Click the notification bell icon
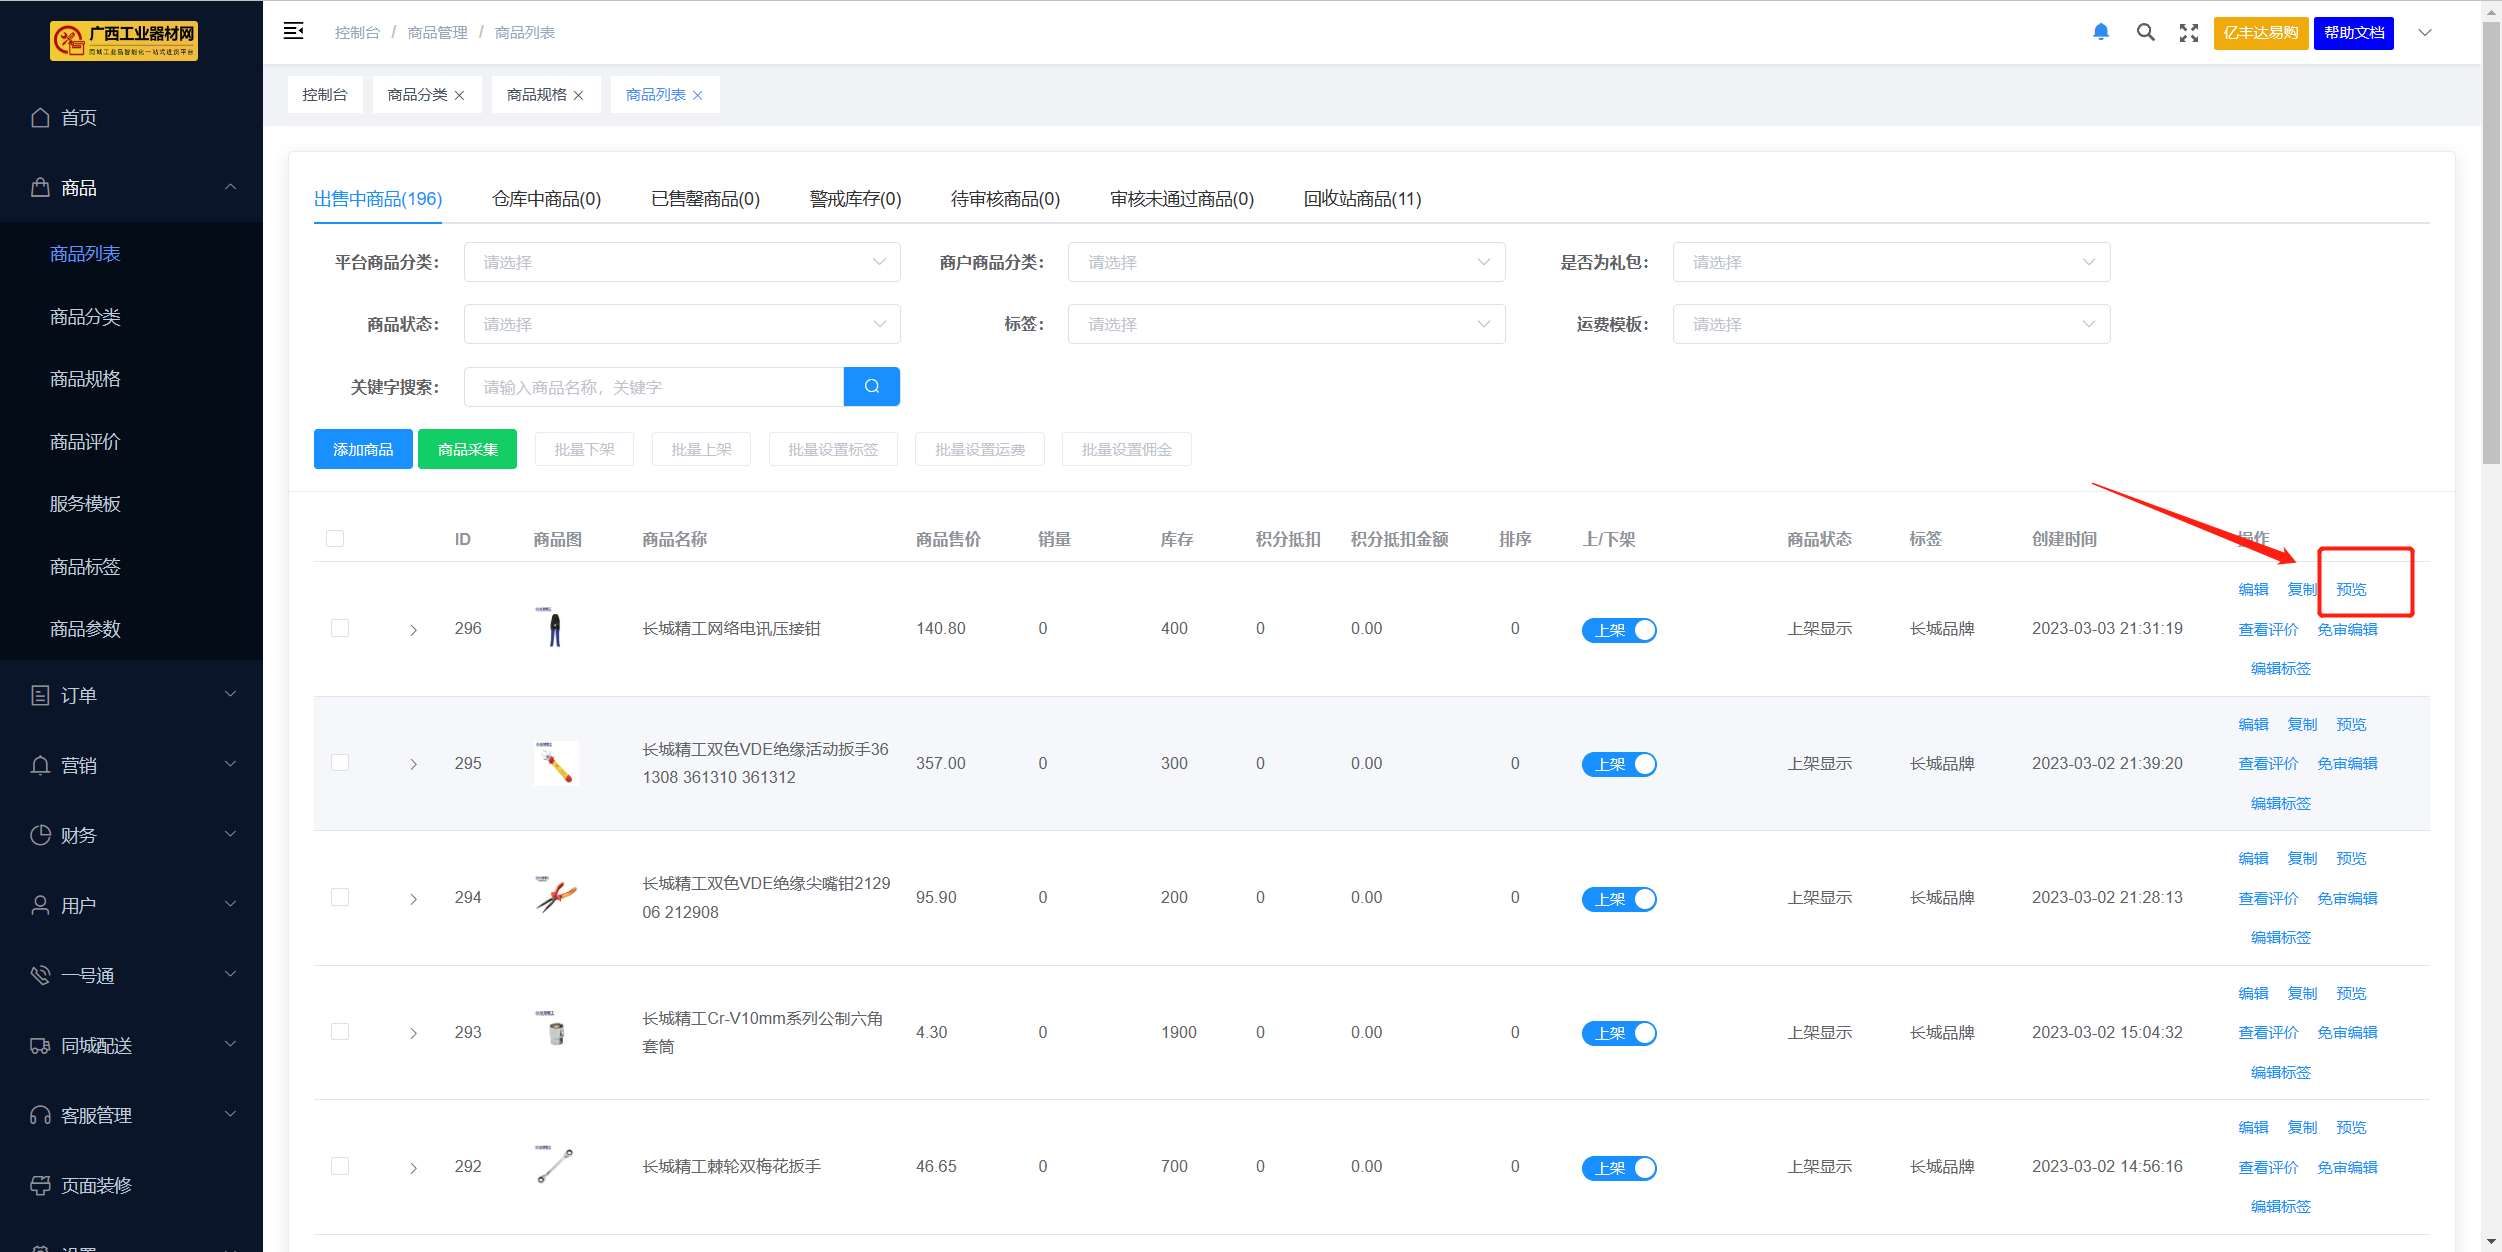Screen dimensions: 2502x1252 (x=2101, y=32)
